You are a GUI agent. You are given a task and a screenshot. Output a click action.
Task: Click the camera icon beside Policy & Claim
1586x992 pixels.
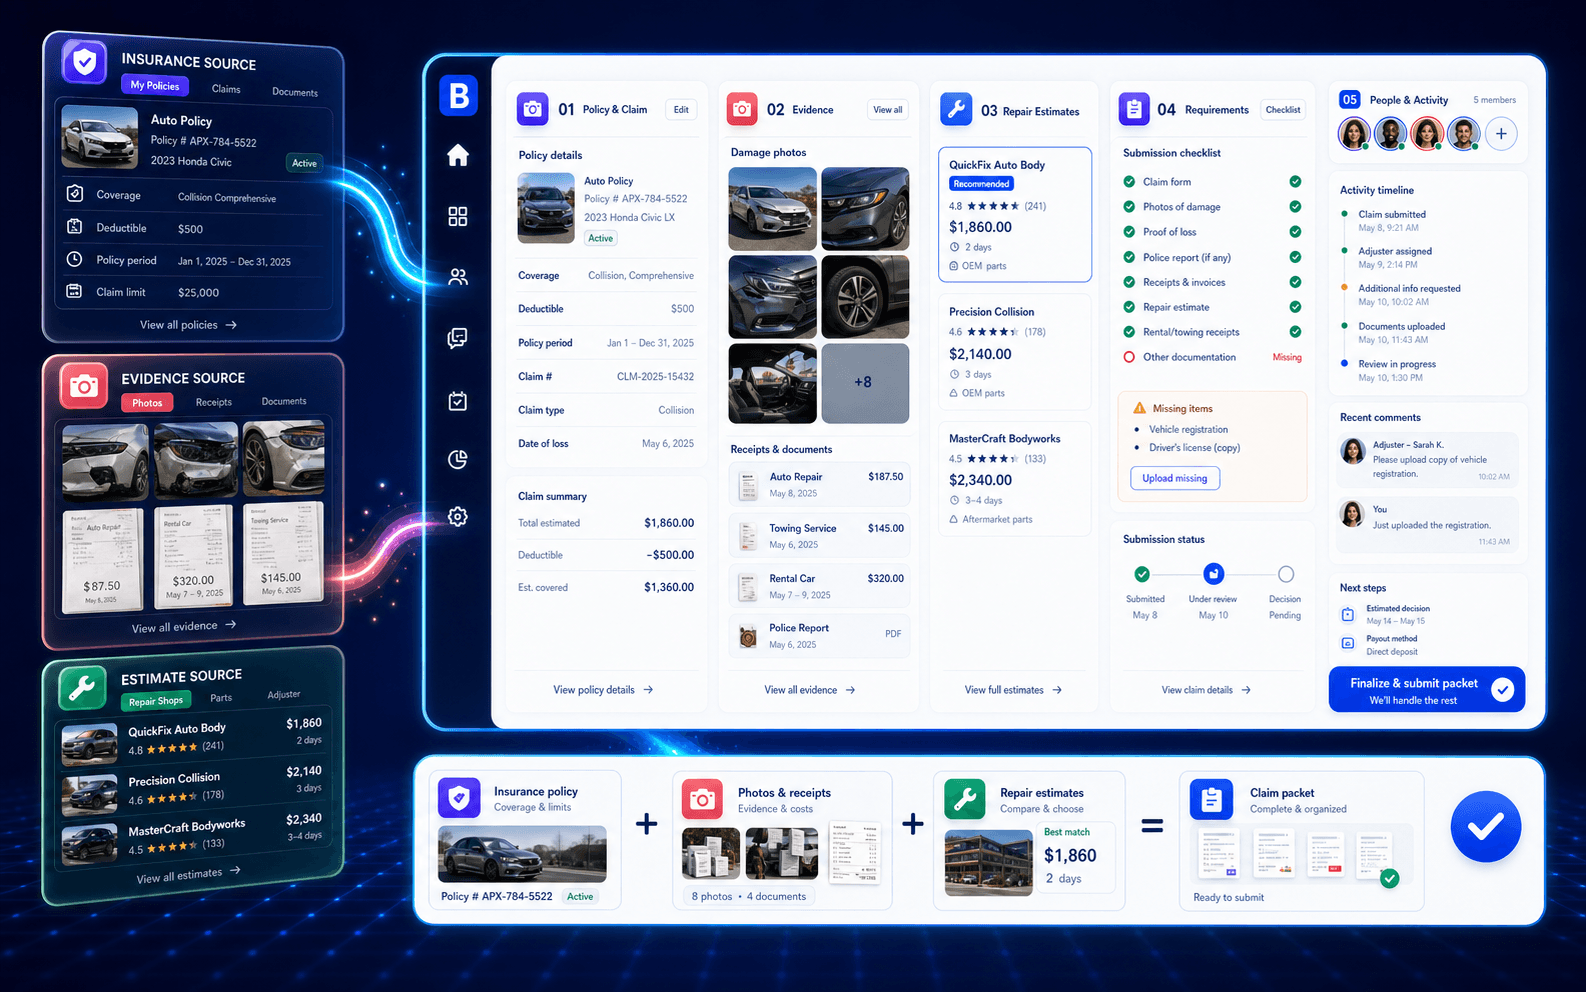click(533, 109)
